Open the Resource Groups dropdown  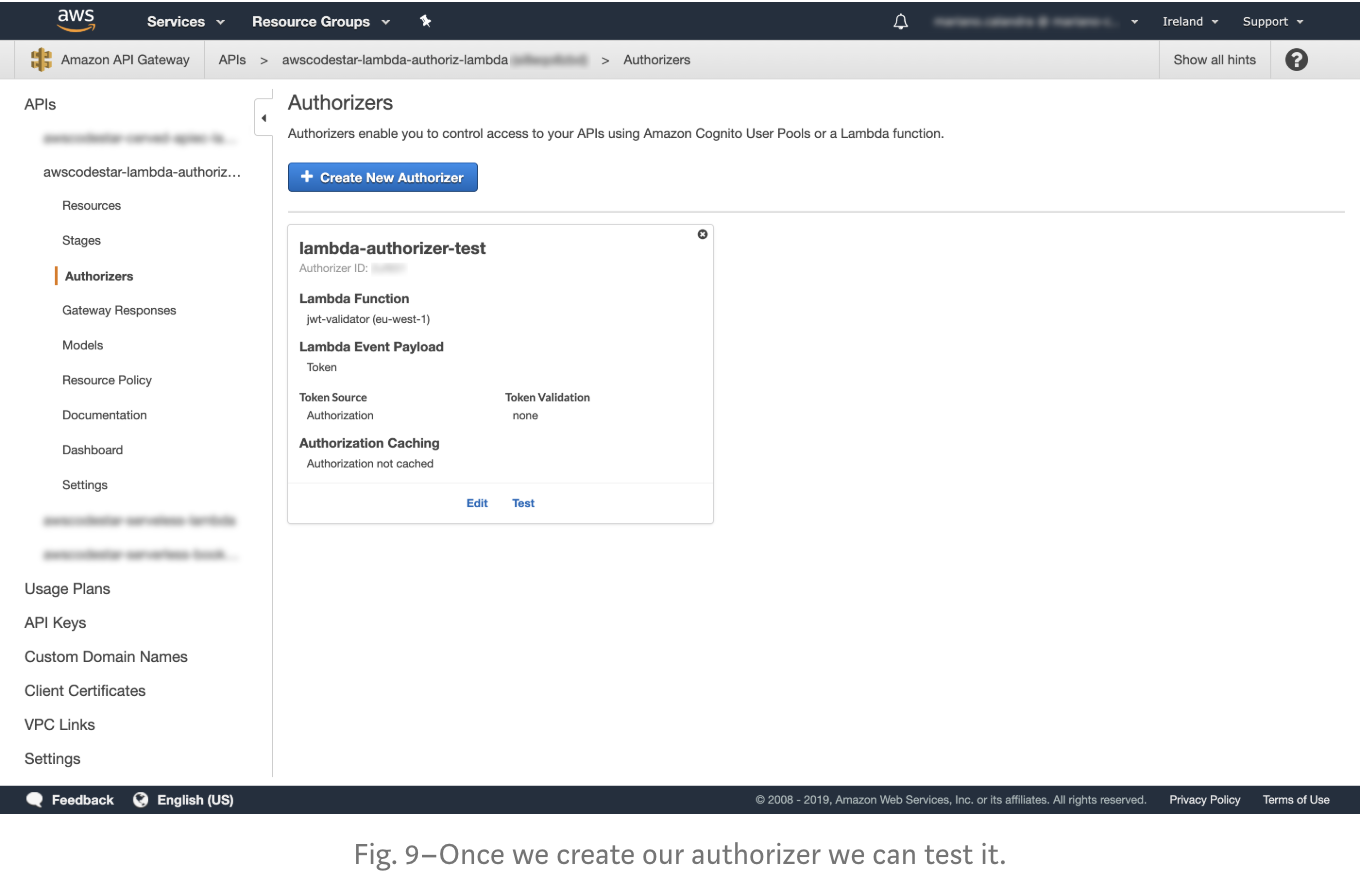click(321, 21)
